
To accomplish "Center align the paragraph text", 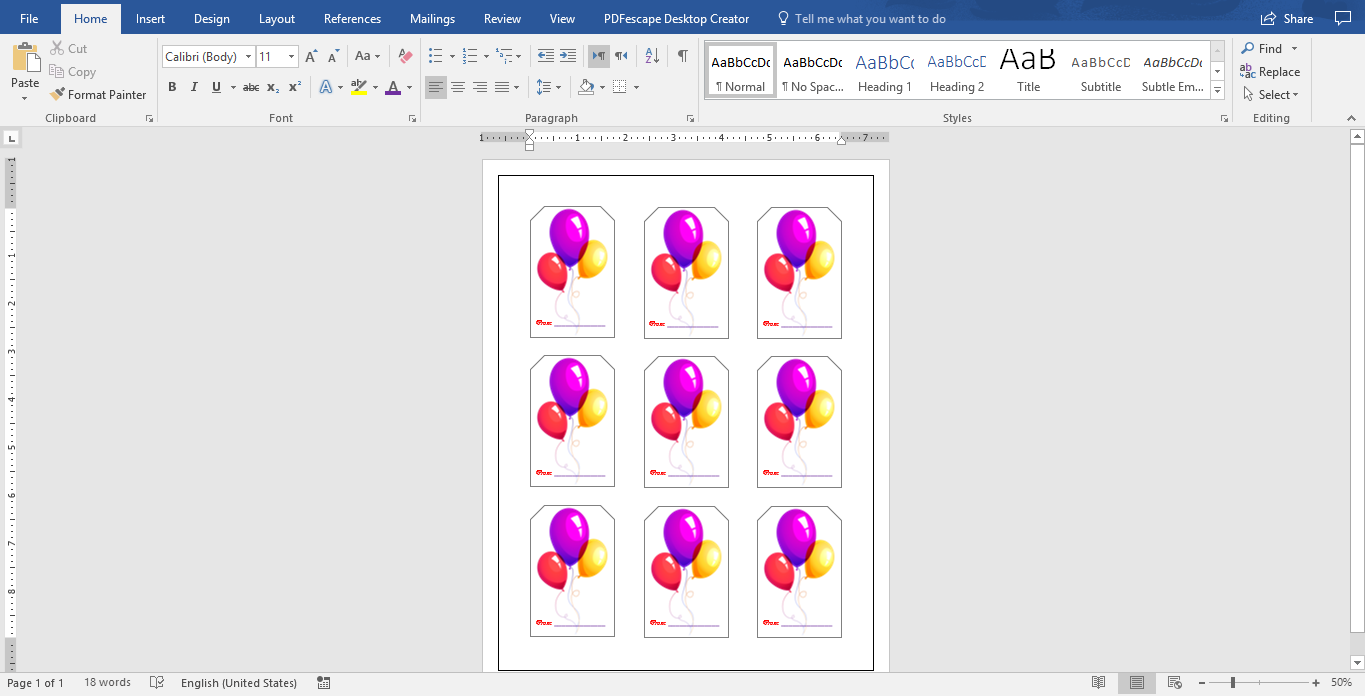I will tap(458, 87).
